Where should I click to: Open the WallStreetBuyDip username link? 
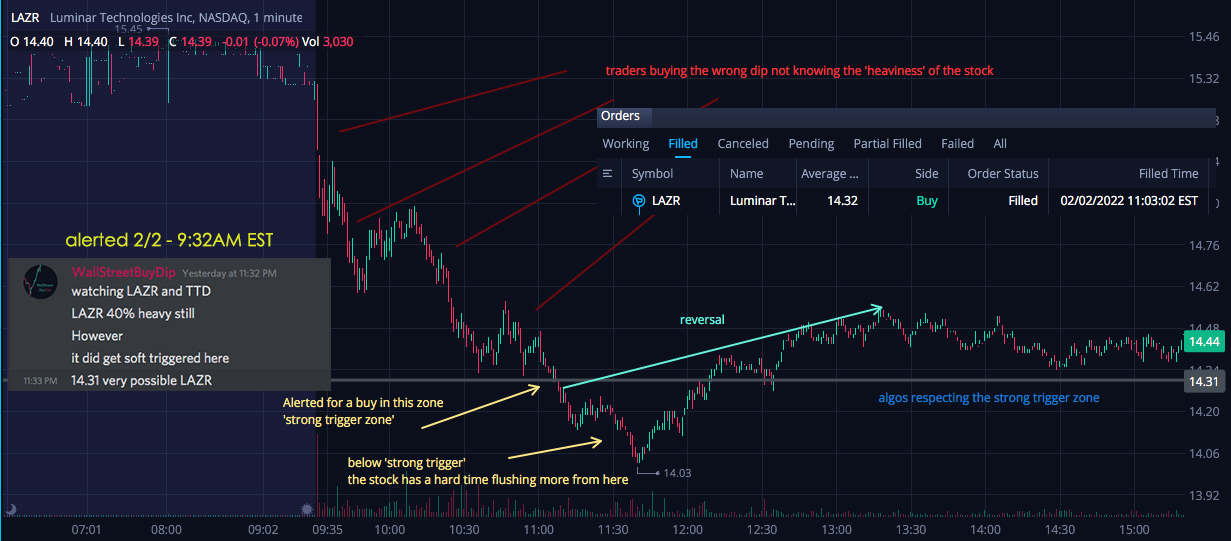pyautogui.click(x=124, y=272)
